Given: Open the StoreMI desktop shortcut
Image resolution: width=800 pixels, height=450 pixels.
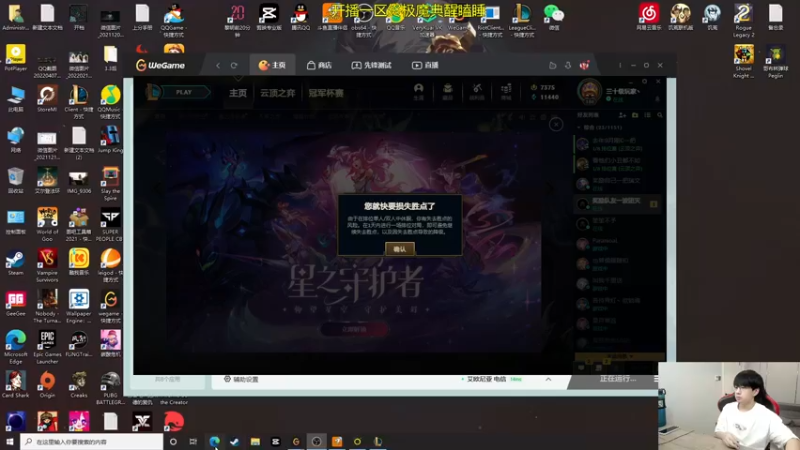Looking at the screenshot, I should coord(47,99).
